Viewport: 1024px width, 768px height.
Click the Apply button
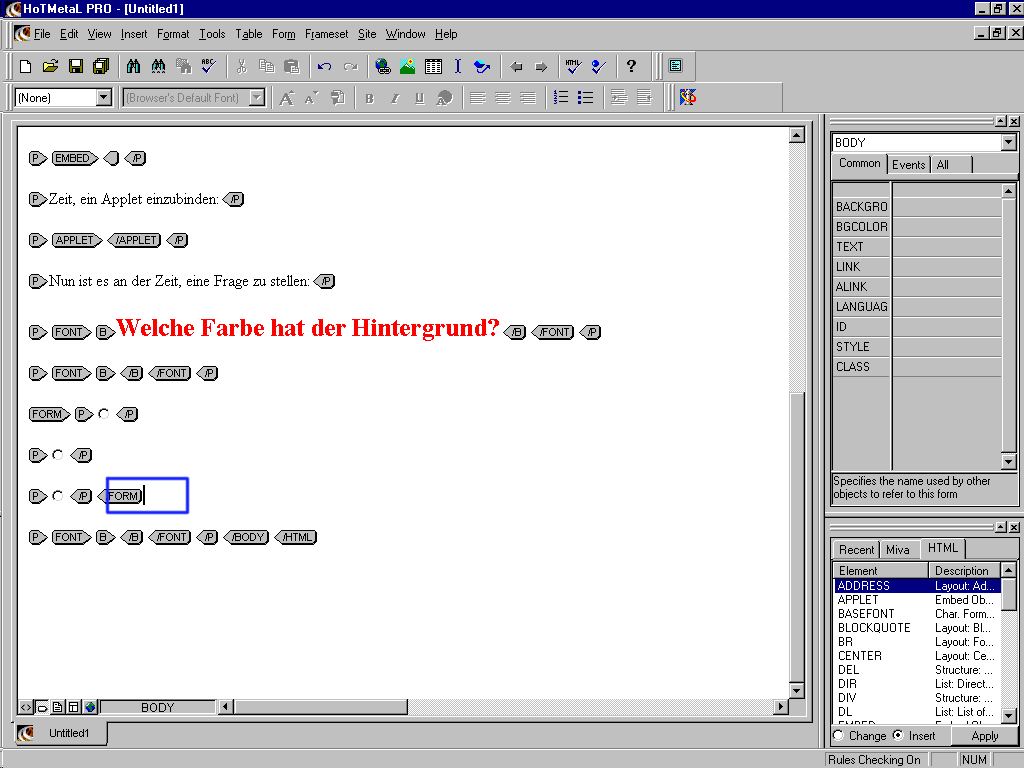tap(984, 735)
